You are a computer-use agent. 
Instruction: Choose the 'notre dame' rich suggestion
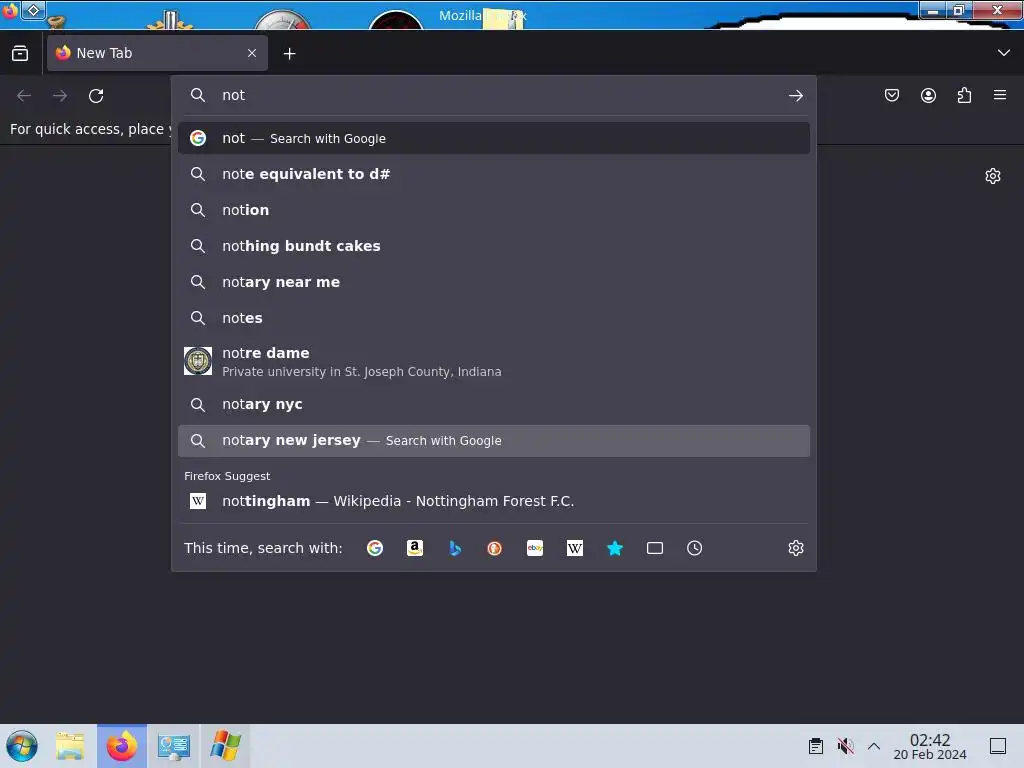click(x=494, y=361)
